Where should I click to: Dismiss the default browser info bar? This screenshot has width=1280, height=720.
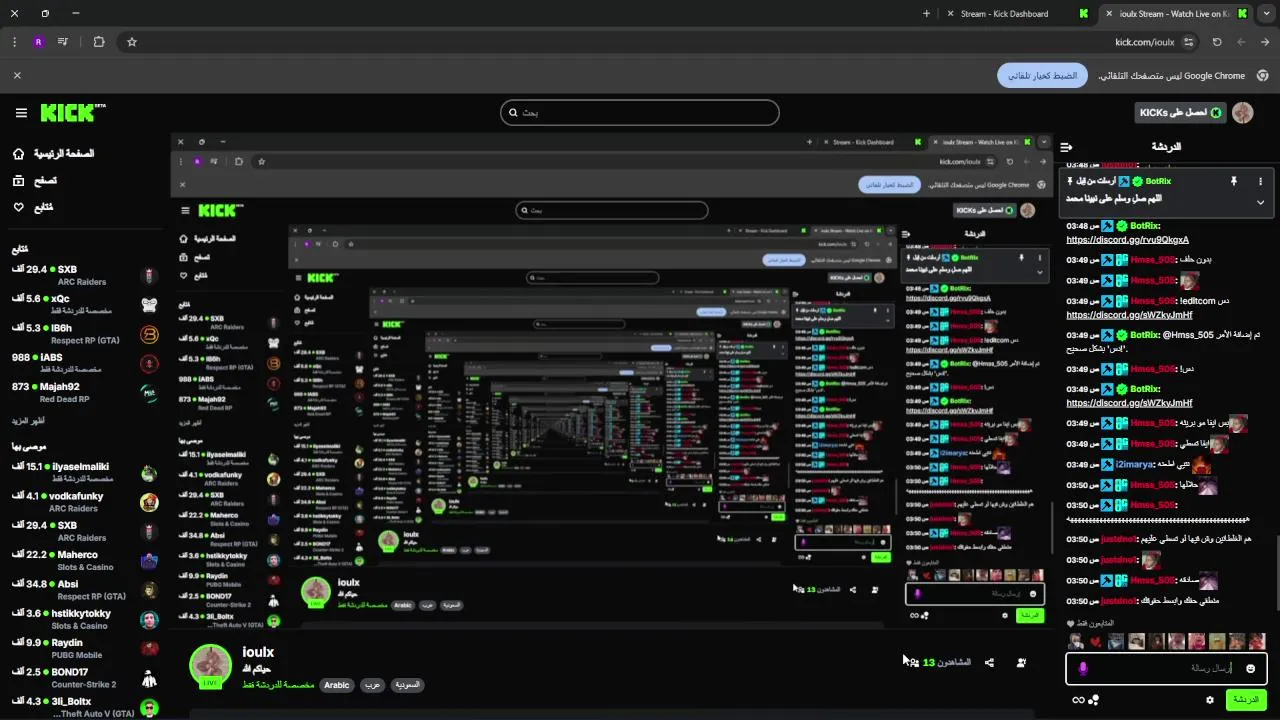(x=17, y=75)
